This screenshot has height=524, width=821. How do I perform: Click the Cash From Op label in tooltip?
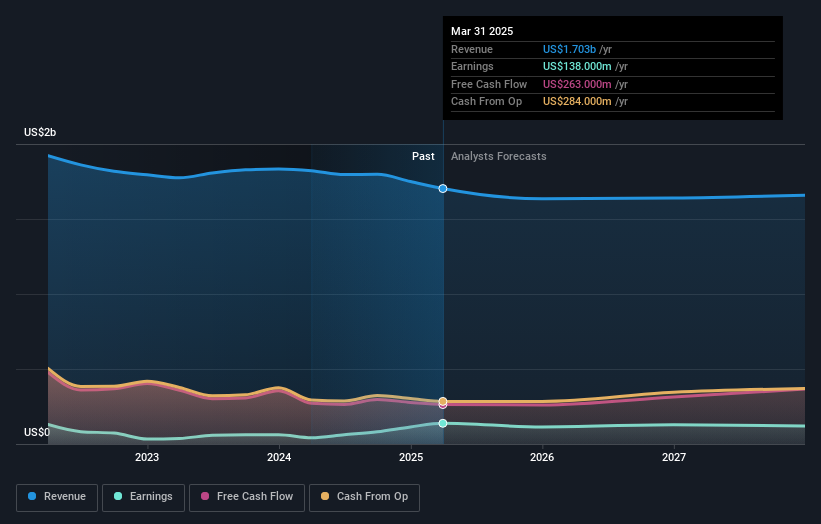(x=486, y=102)
